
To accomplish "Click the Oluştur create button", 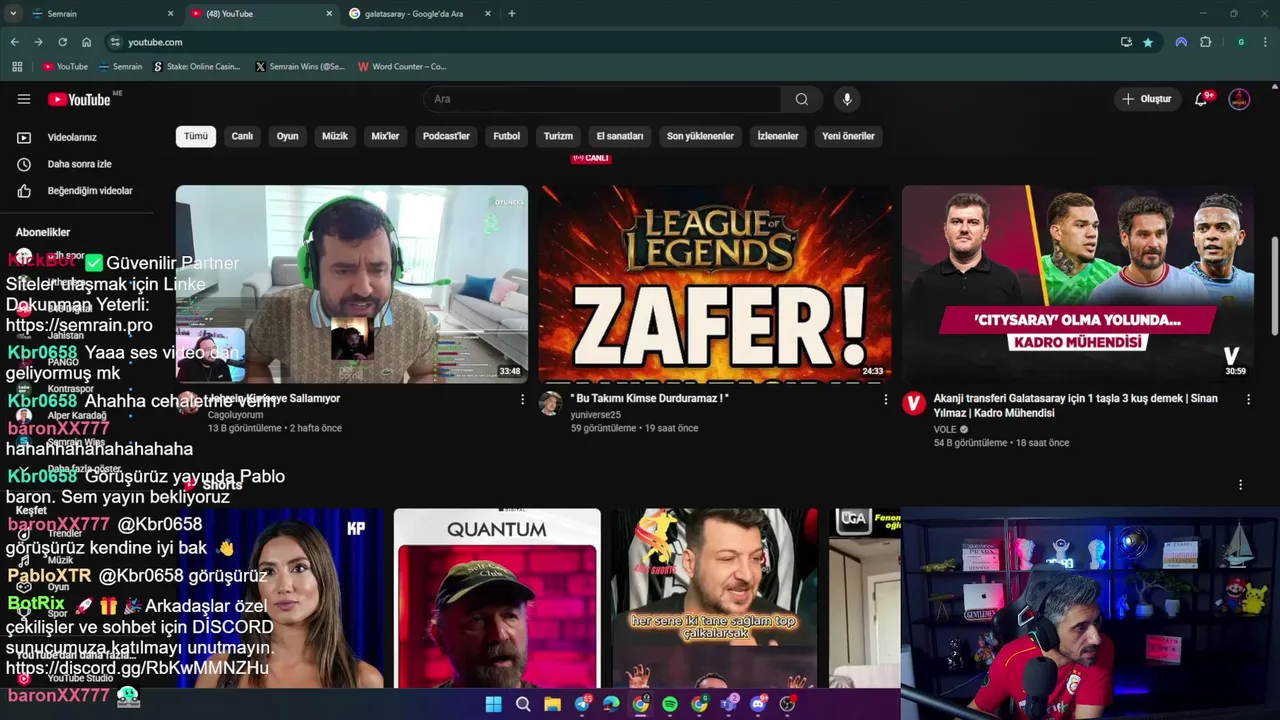I will 1147,99.
